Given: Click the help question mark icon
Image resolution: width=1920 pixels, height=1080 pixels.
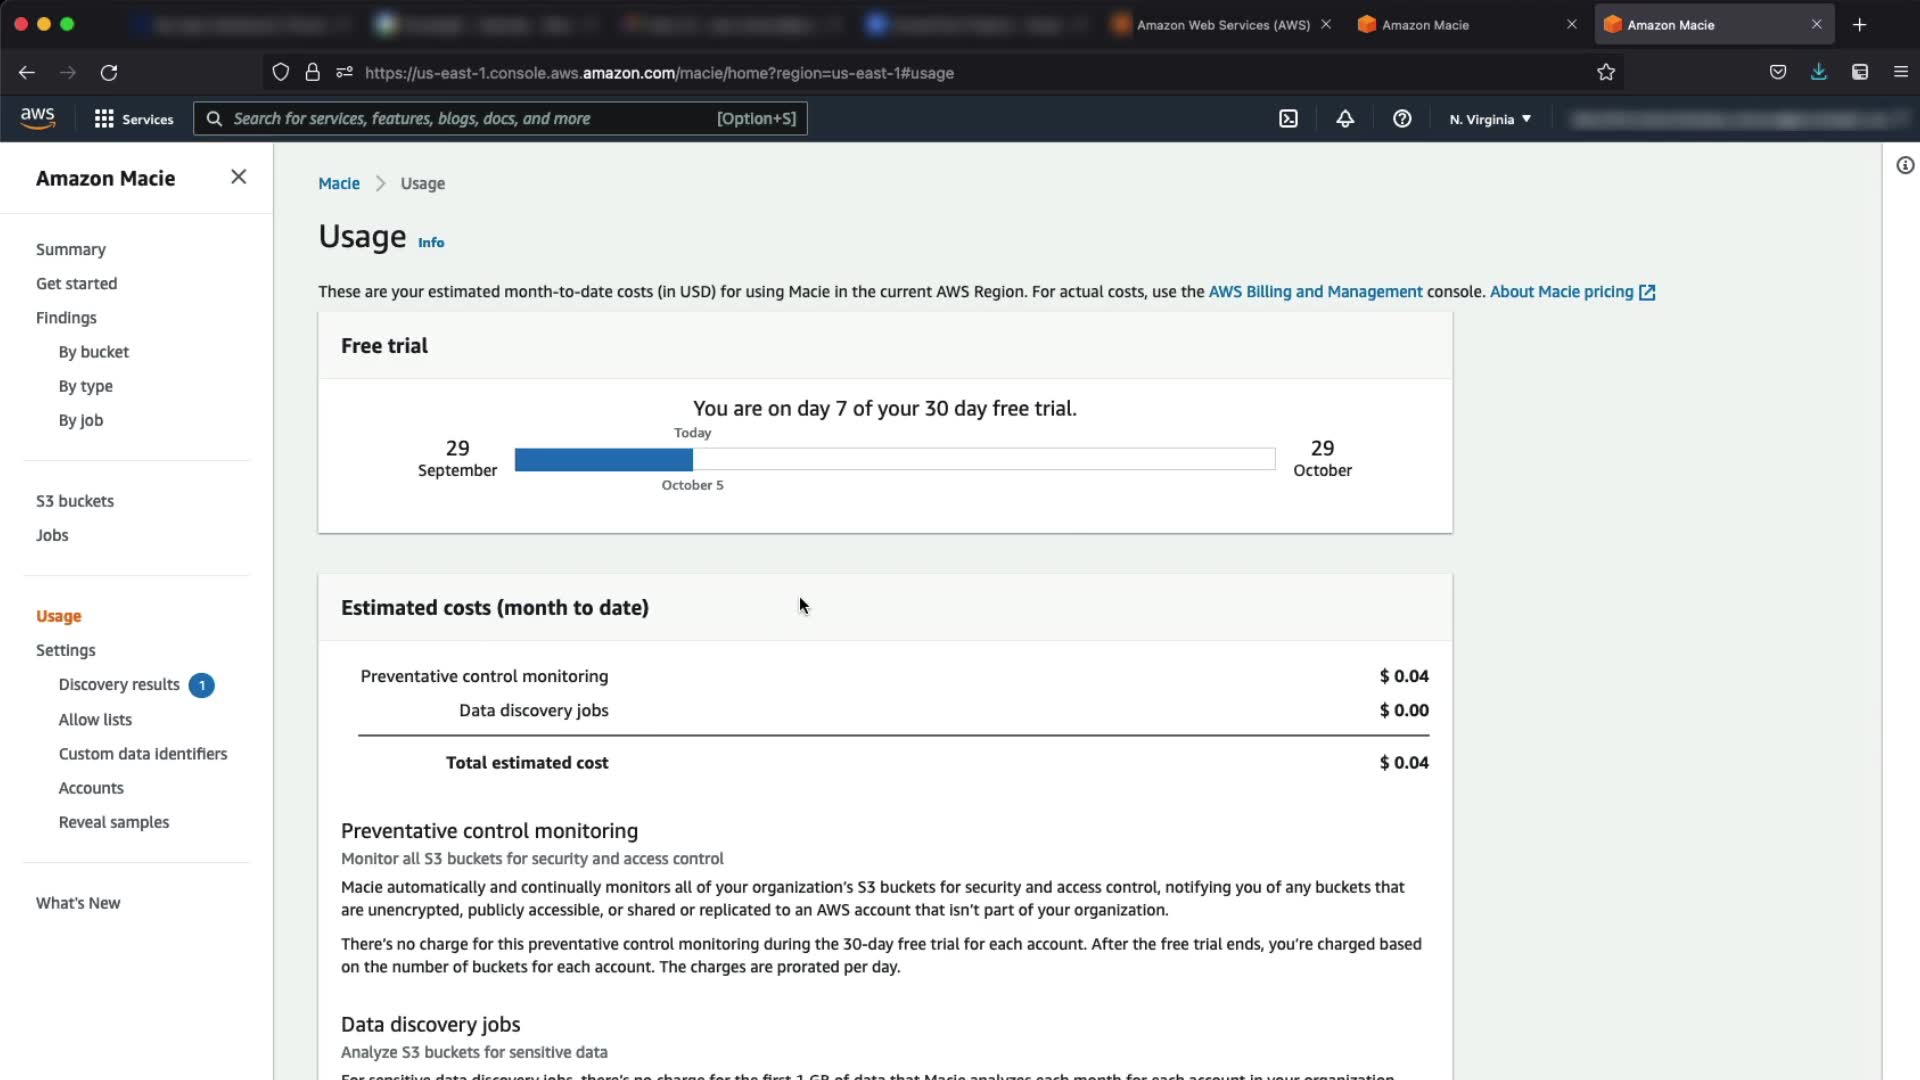Looking at the screenshot, I should (x=1402, y=119).
